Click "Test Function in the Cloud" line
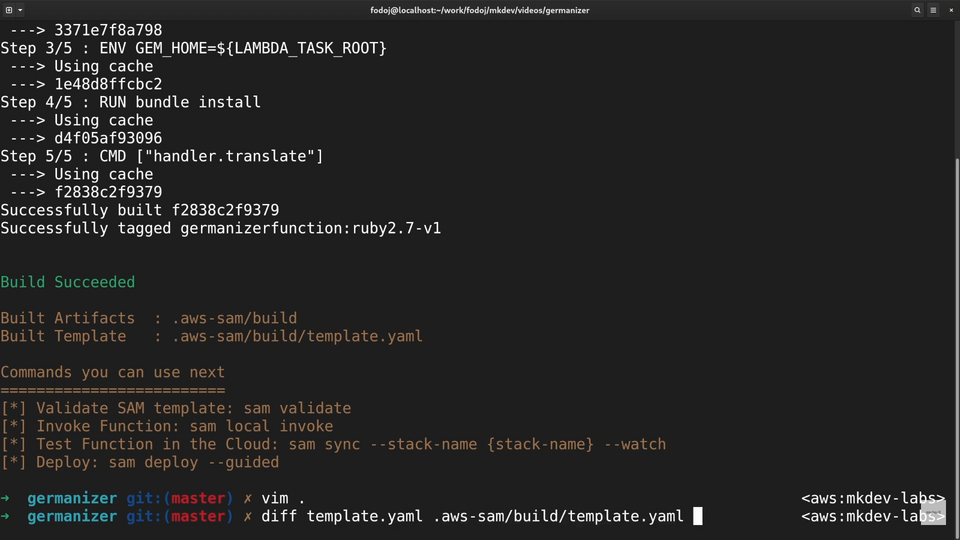Image resolution: width=960 pixels, height=540 pixels. click(333, 444)
